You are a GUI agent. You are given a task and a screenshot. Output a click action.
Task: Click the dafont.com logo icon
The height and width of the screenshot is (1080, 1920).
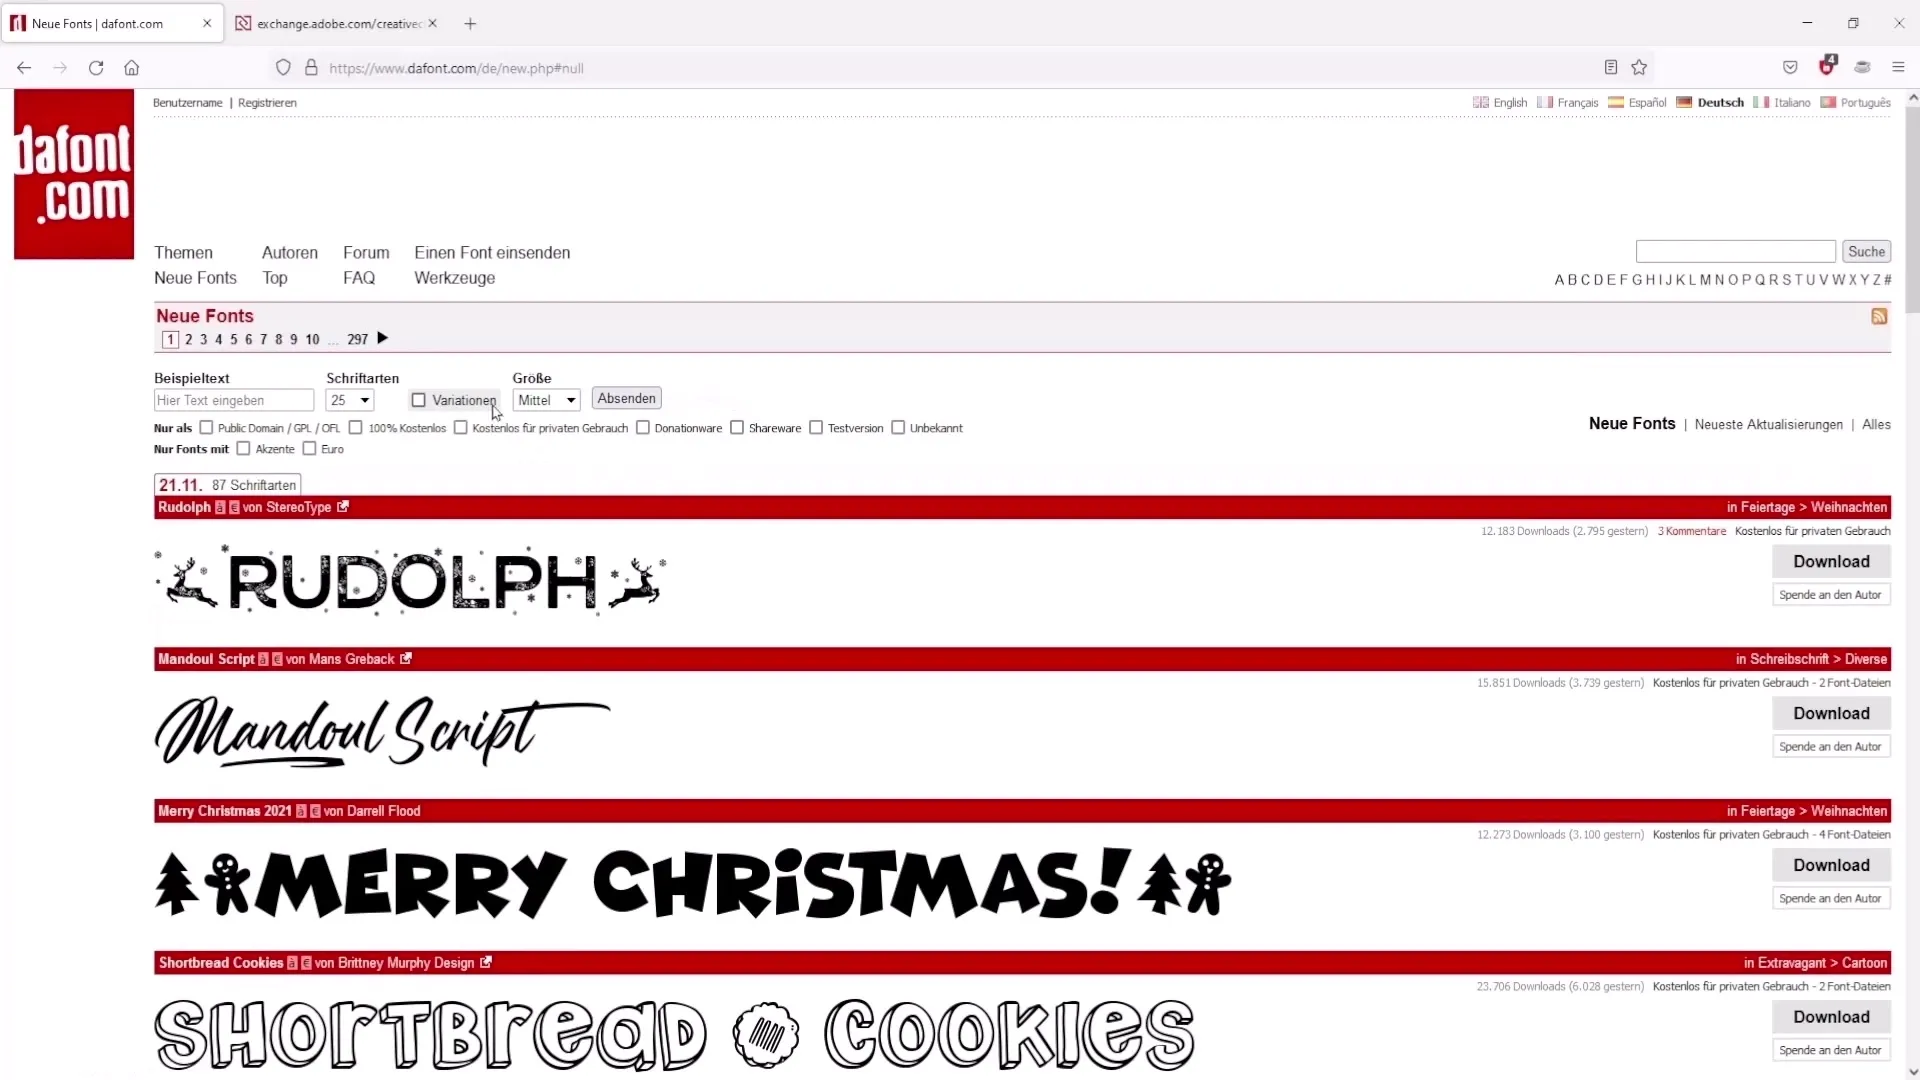[74, 173]
